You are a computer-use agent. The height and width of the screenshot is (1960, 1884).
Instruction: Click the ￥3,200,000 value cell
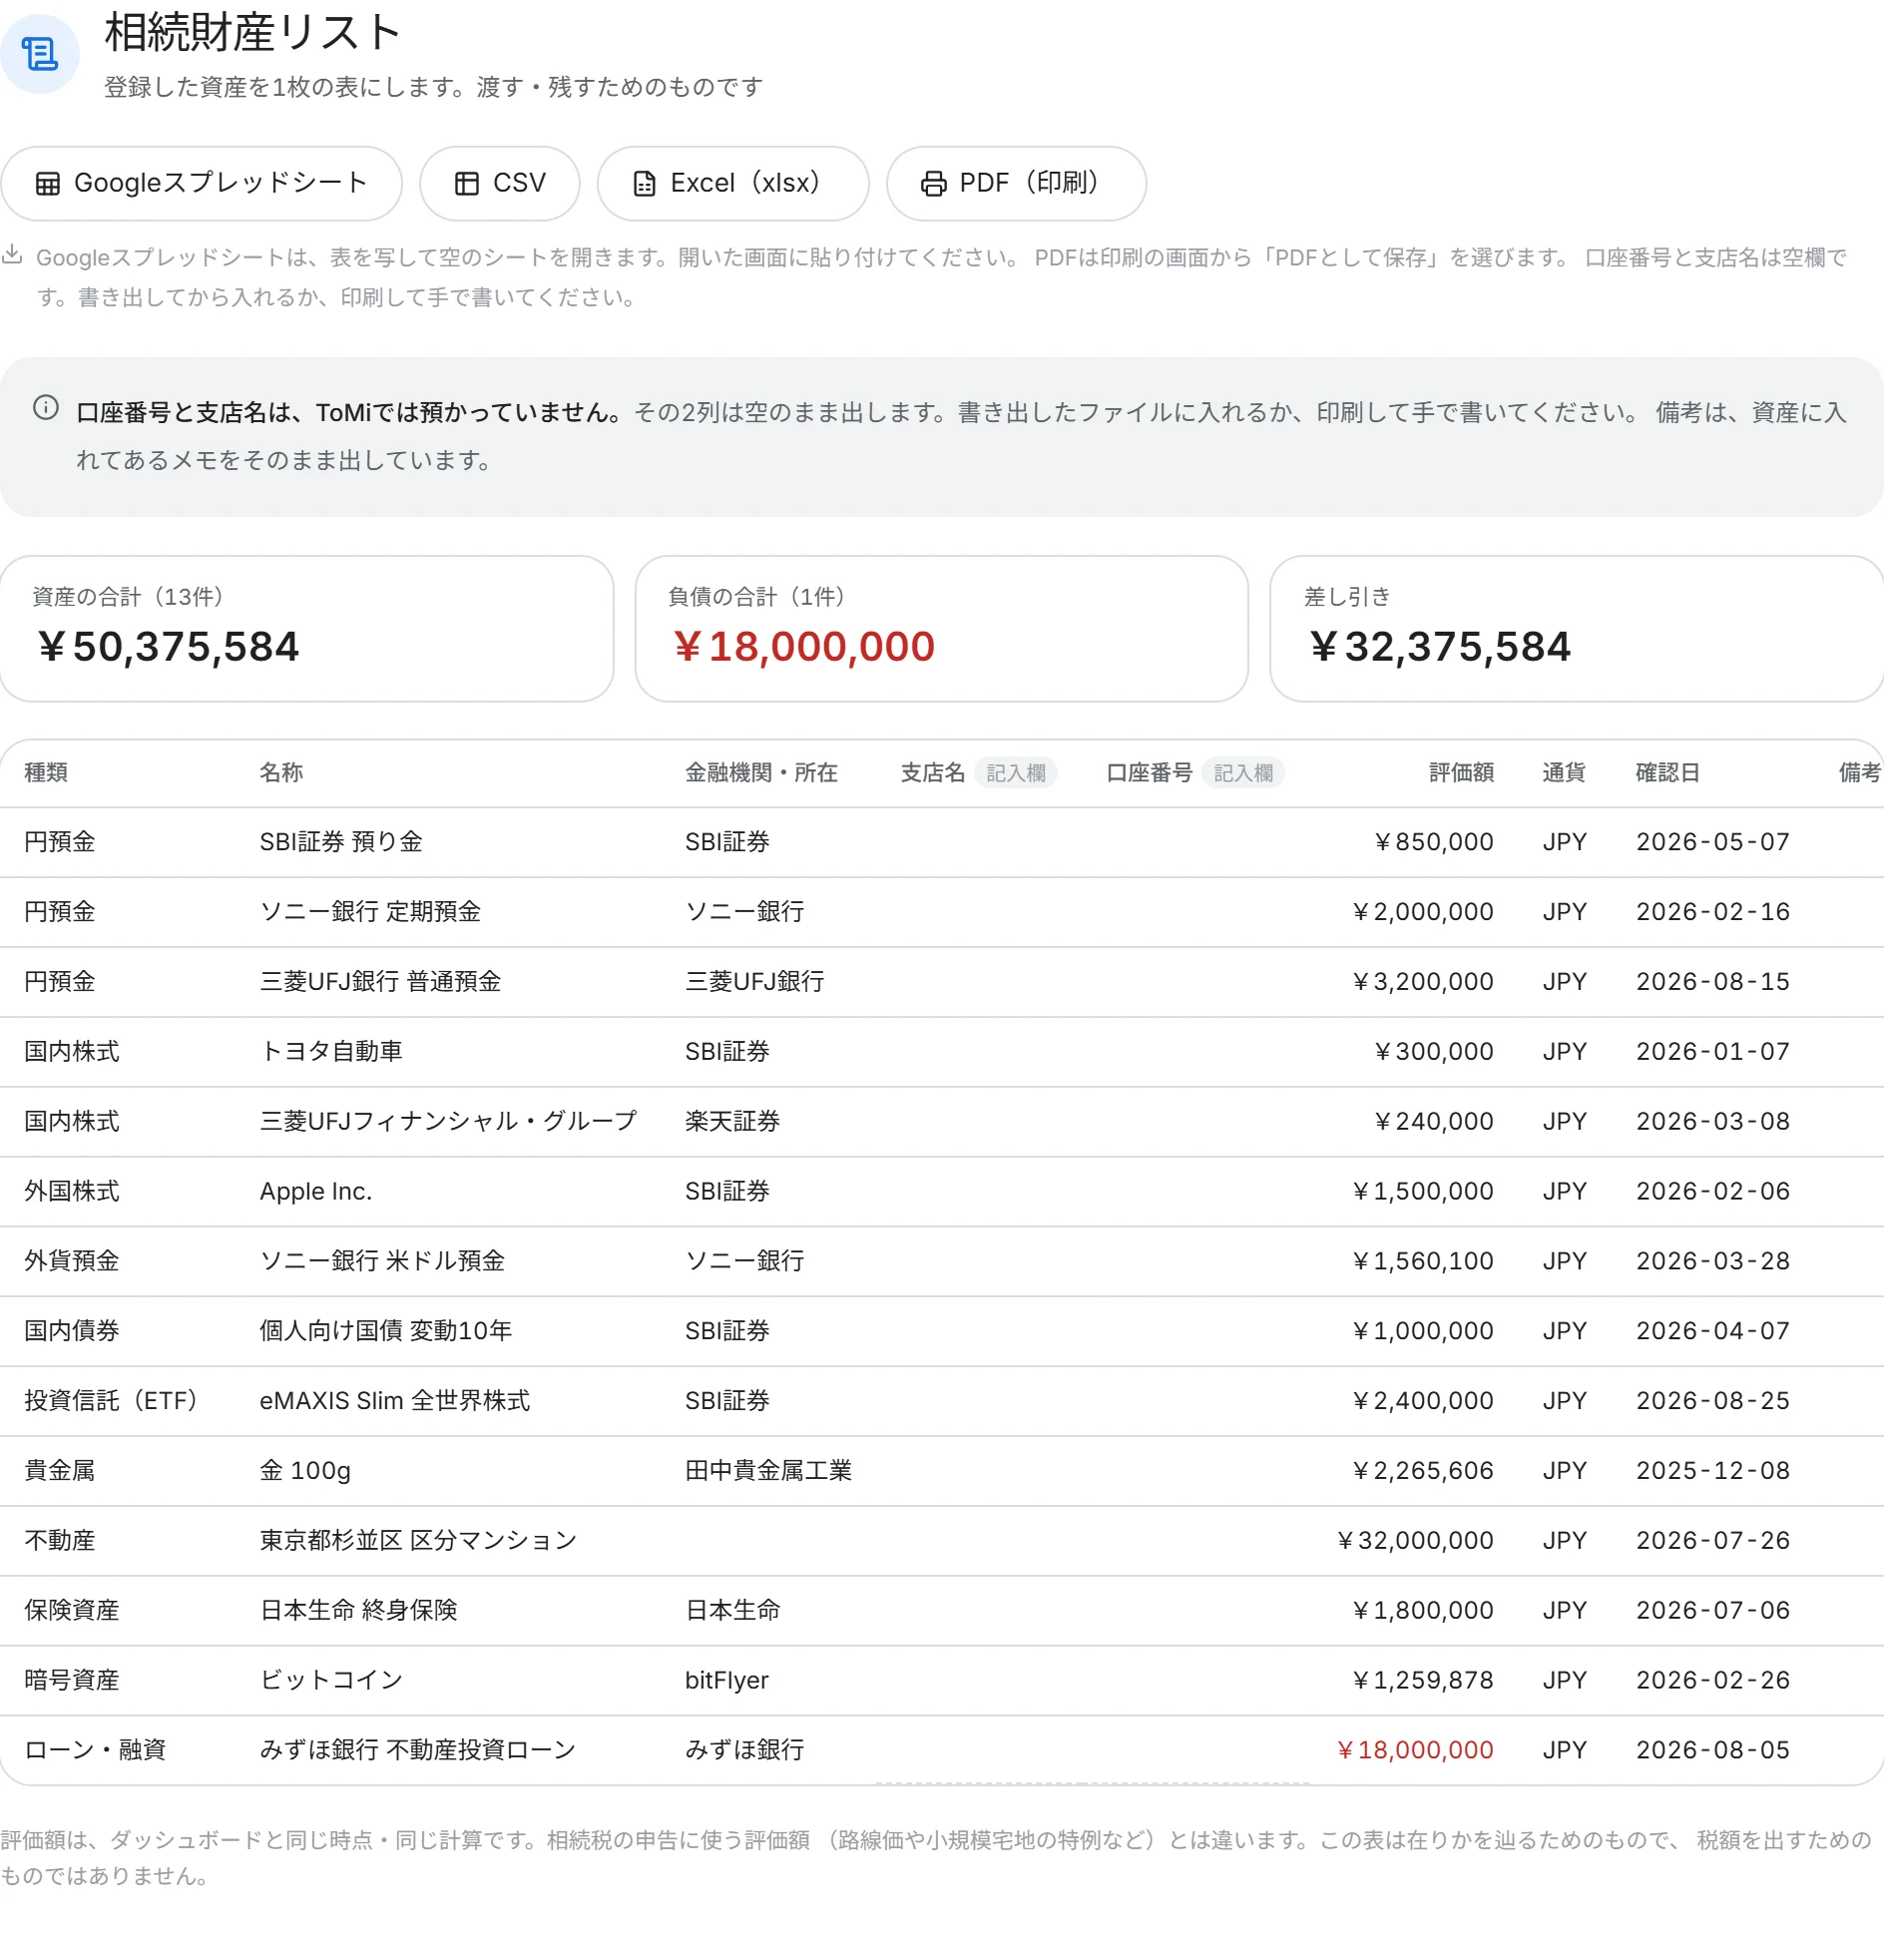[x=1421, y=982]
